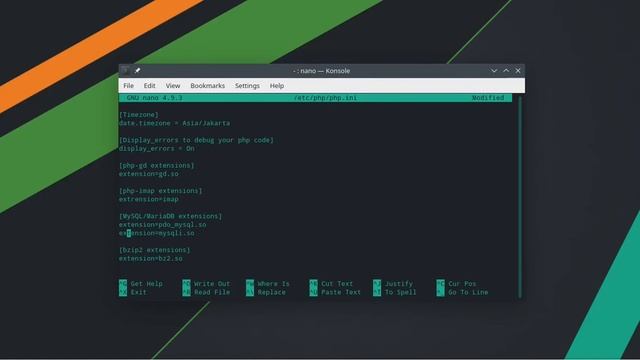Click the 'extension=gd.so' line
The width and height of the screenshot is (640, 360).
point(149,174)
